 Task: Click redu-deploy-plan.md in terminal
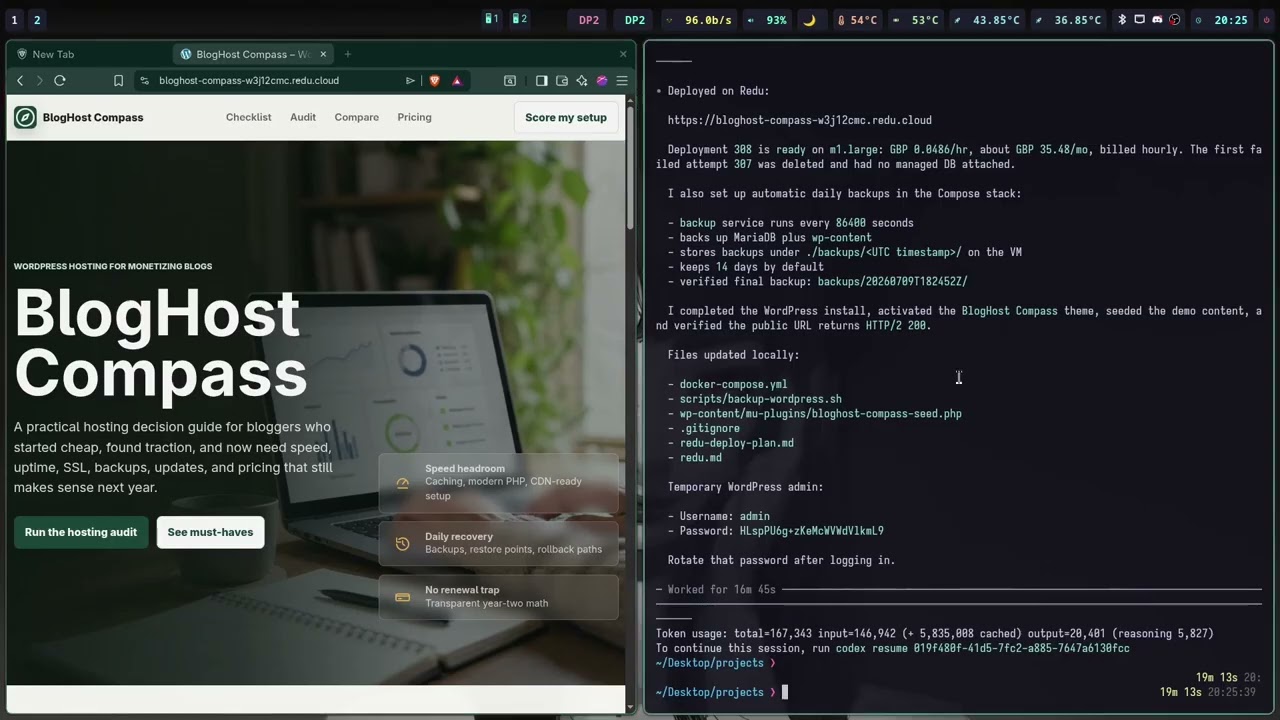click(736, 443)
